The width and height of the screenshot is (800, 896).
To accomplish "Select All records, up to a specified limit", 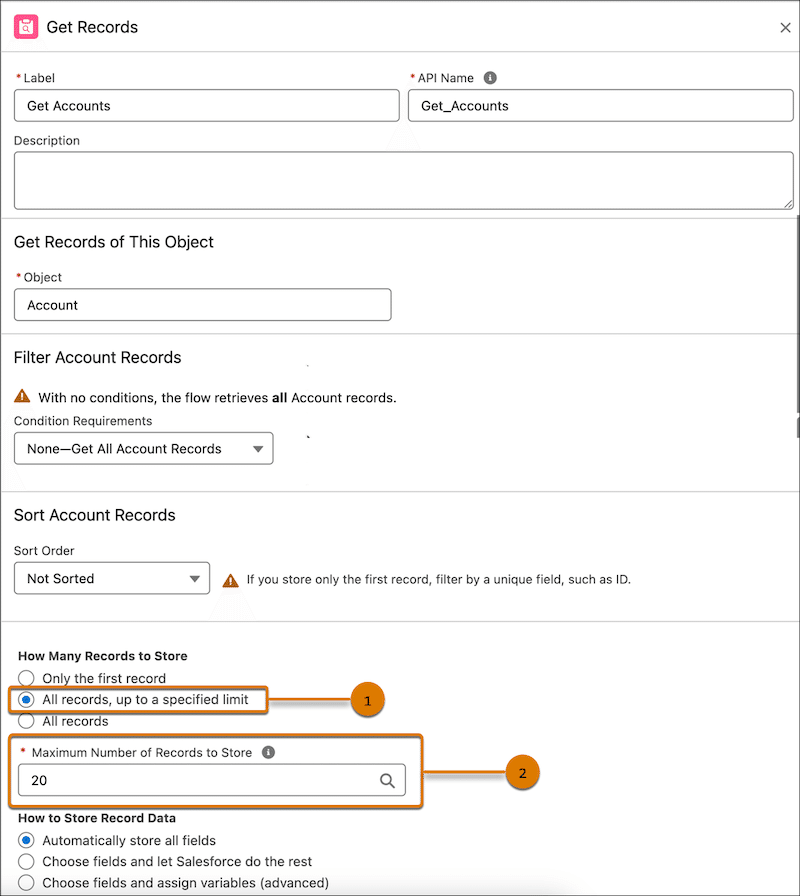I will (x=26, y=700).
